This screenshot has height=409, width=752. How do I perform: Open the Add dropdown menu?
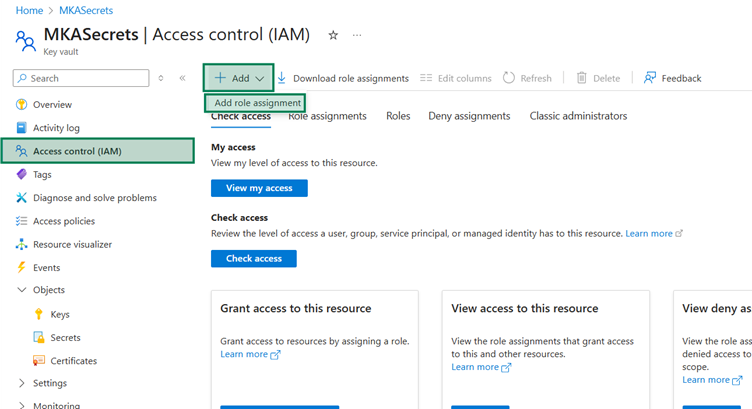coord(238,78)
